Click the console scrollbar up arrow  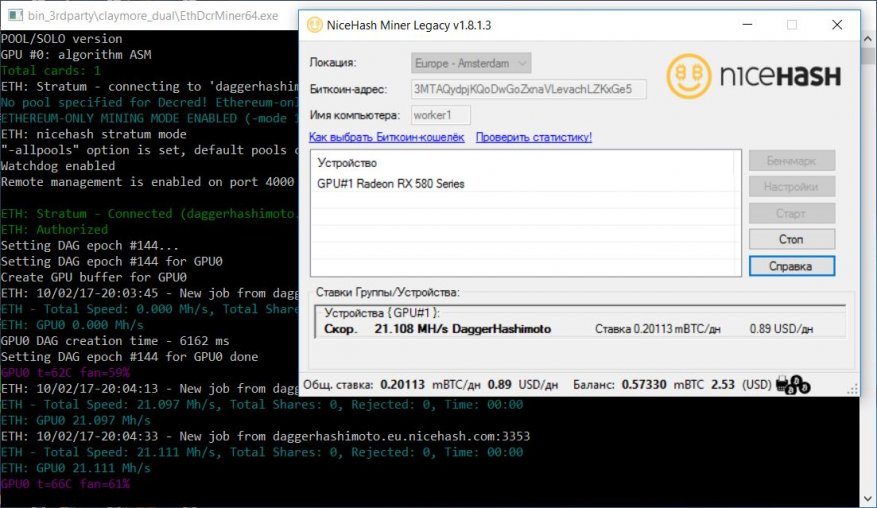point(868,40)
